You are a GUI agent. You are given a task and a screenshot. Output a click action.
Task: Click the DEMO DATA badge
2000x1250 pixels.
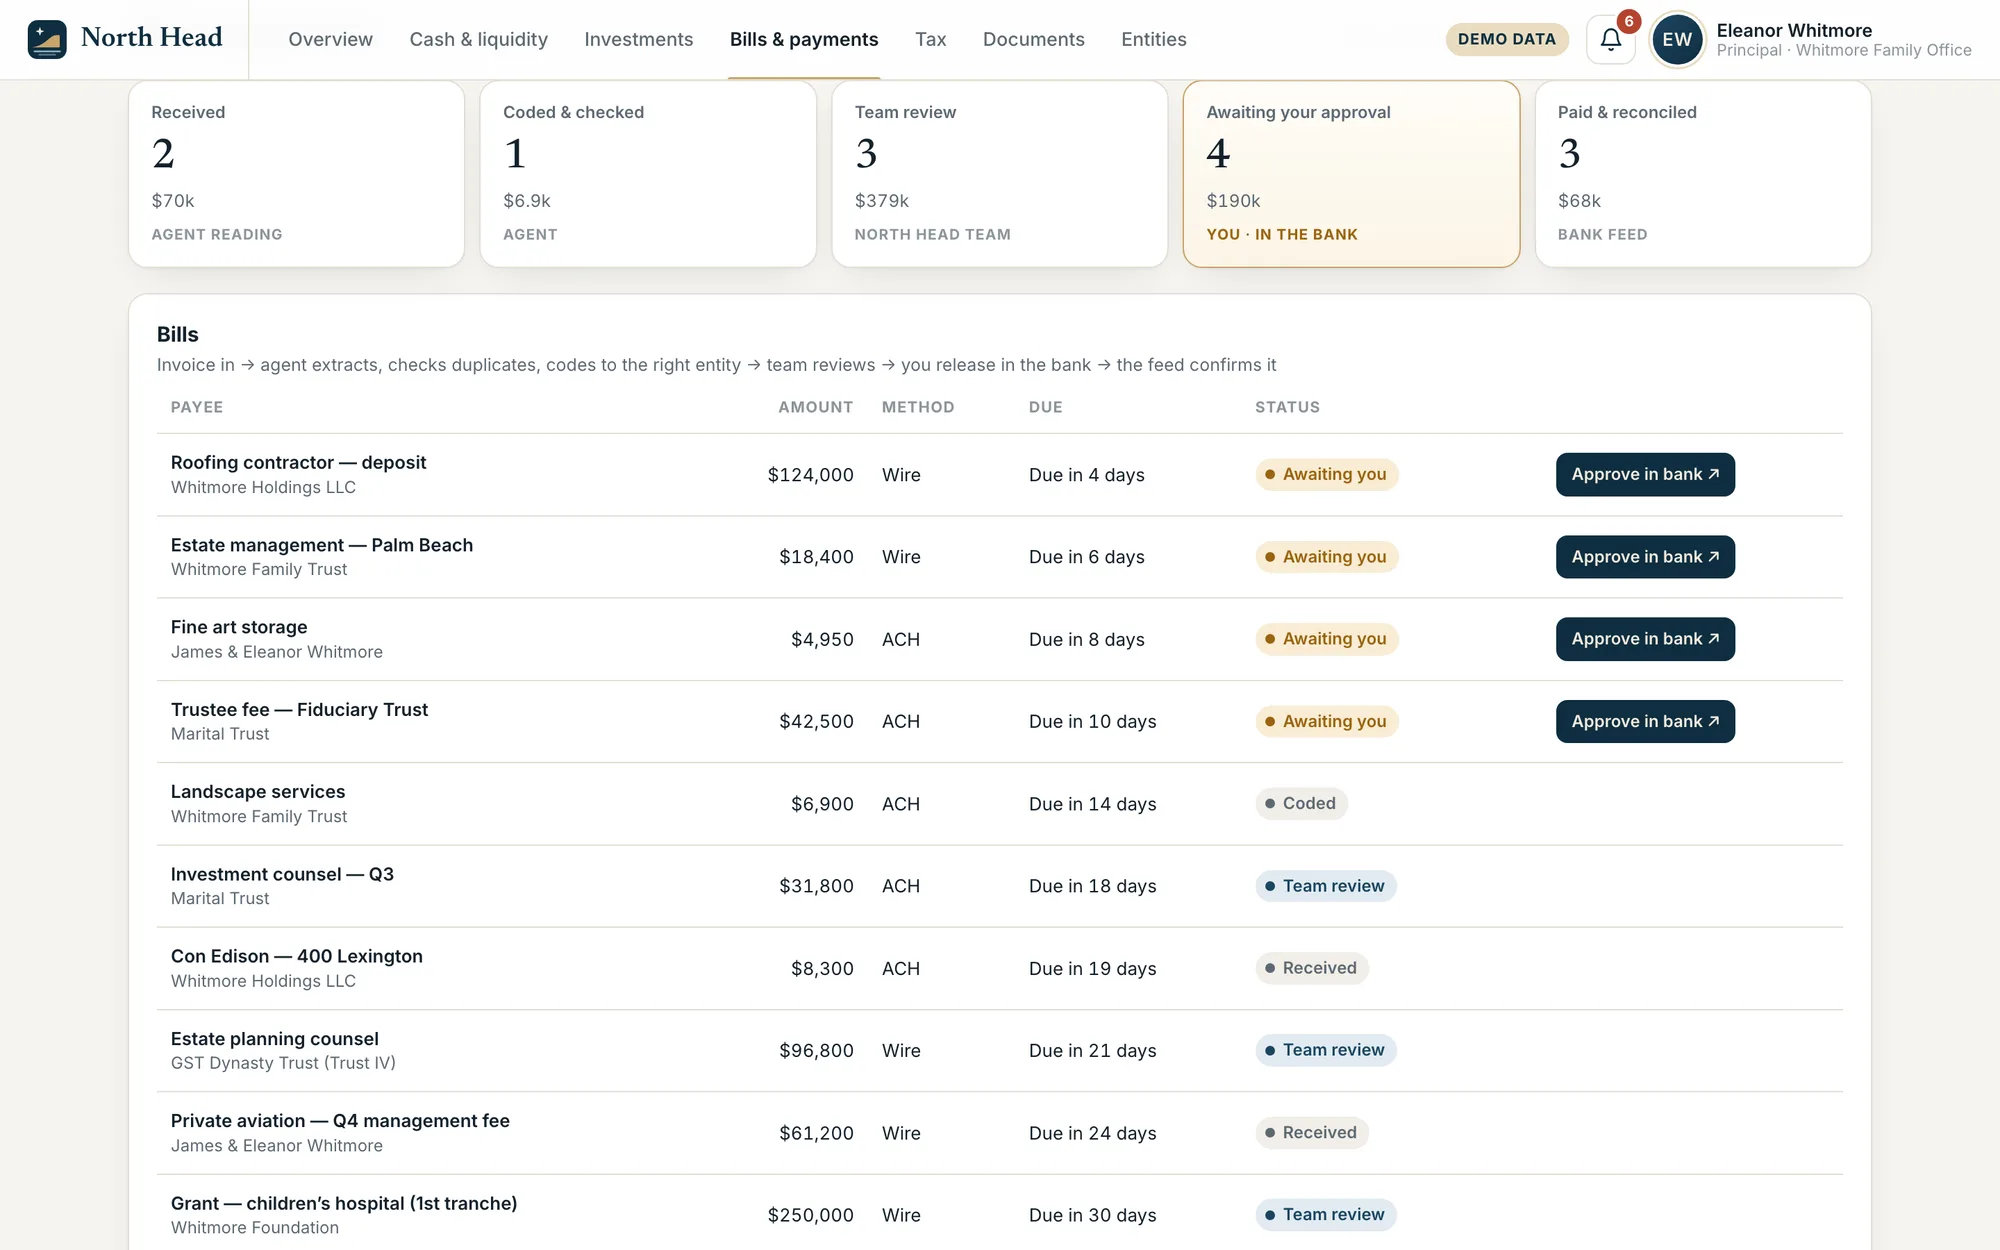[1506, 39]
